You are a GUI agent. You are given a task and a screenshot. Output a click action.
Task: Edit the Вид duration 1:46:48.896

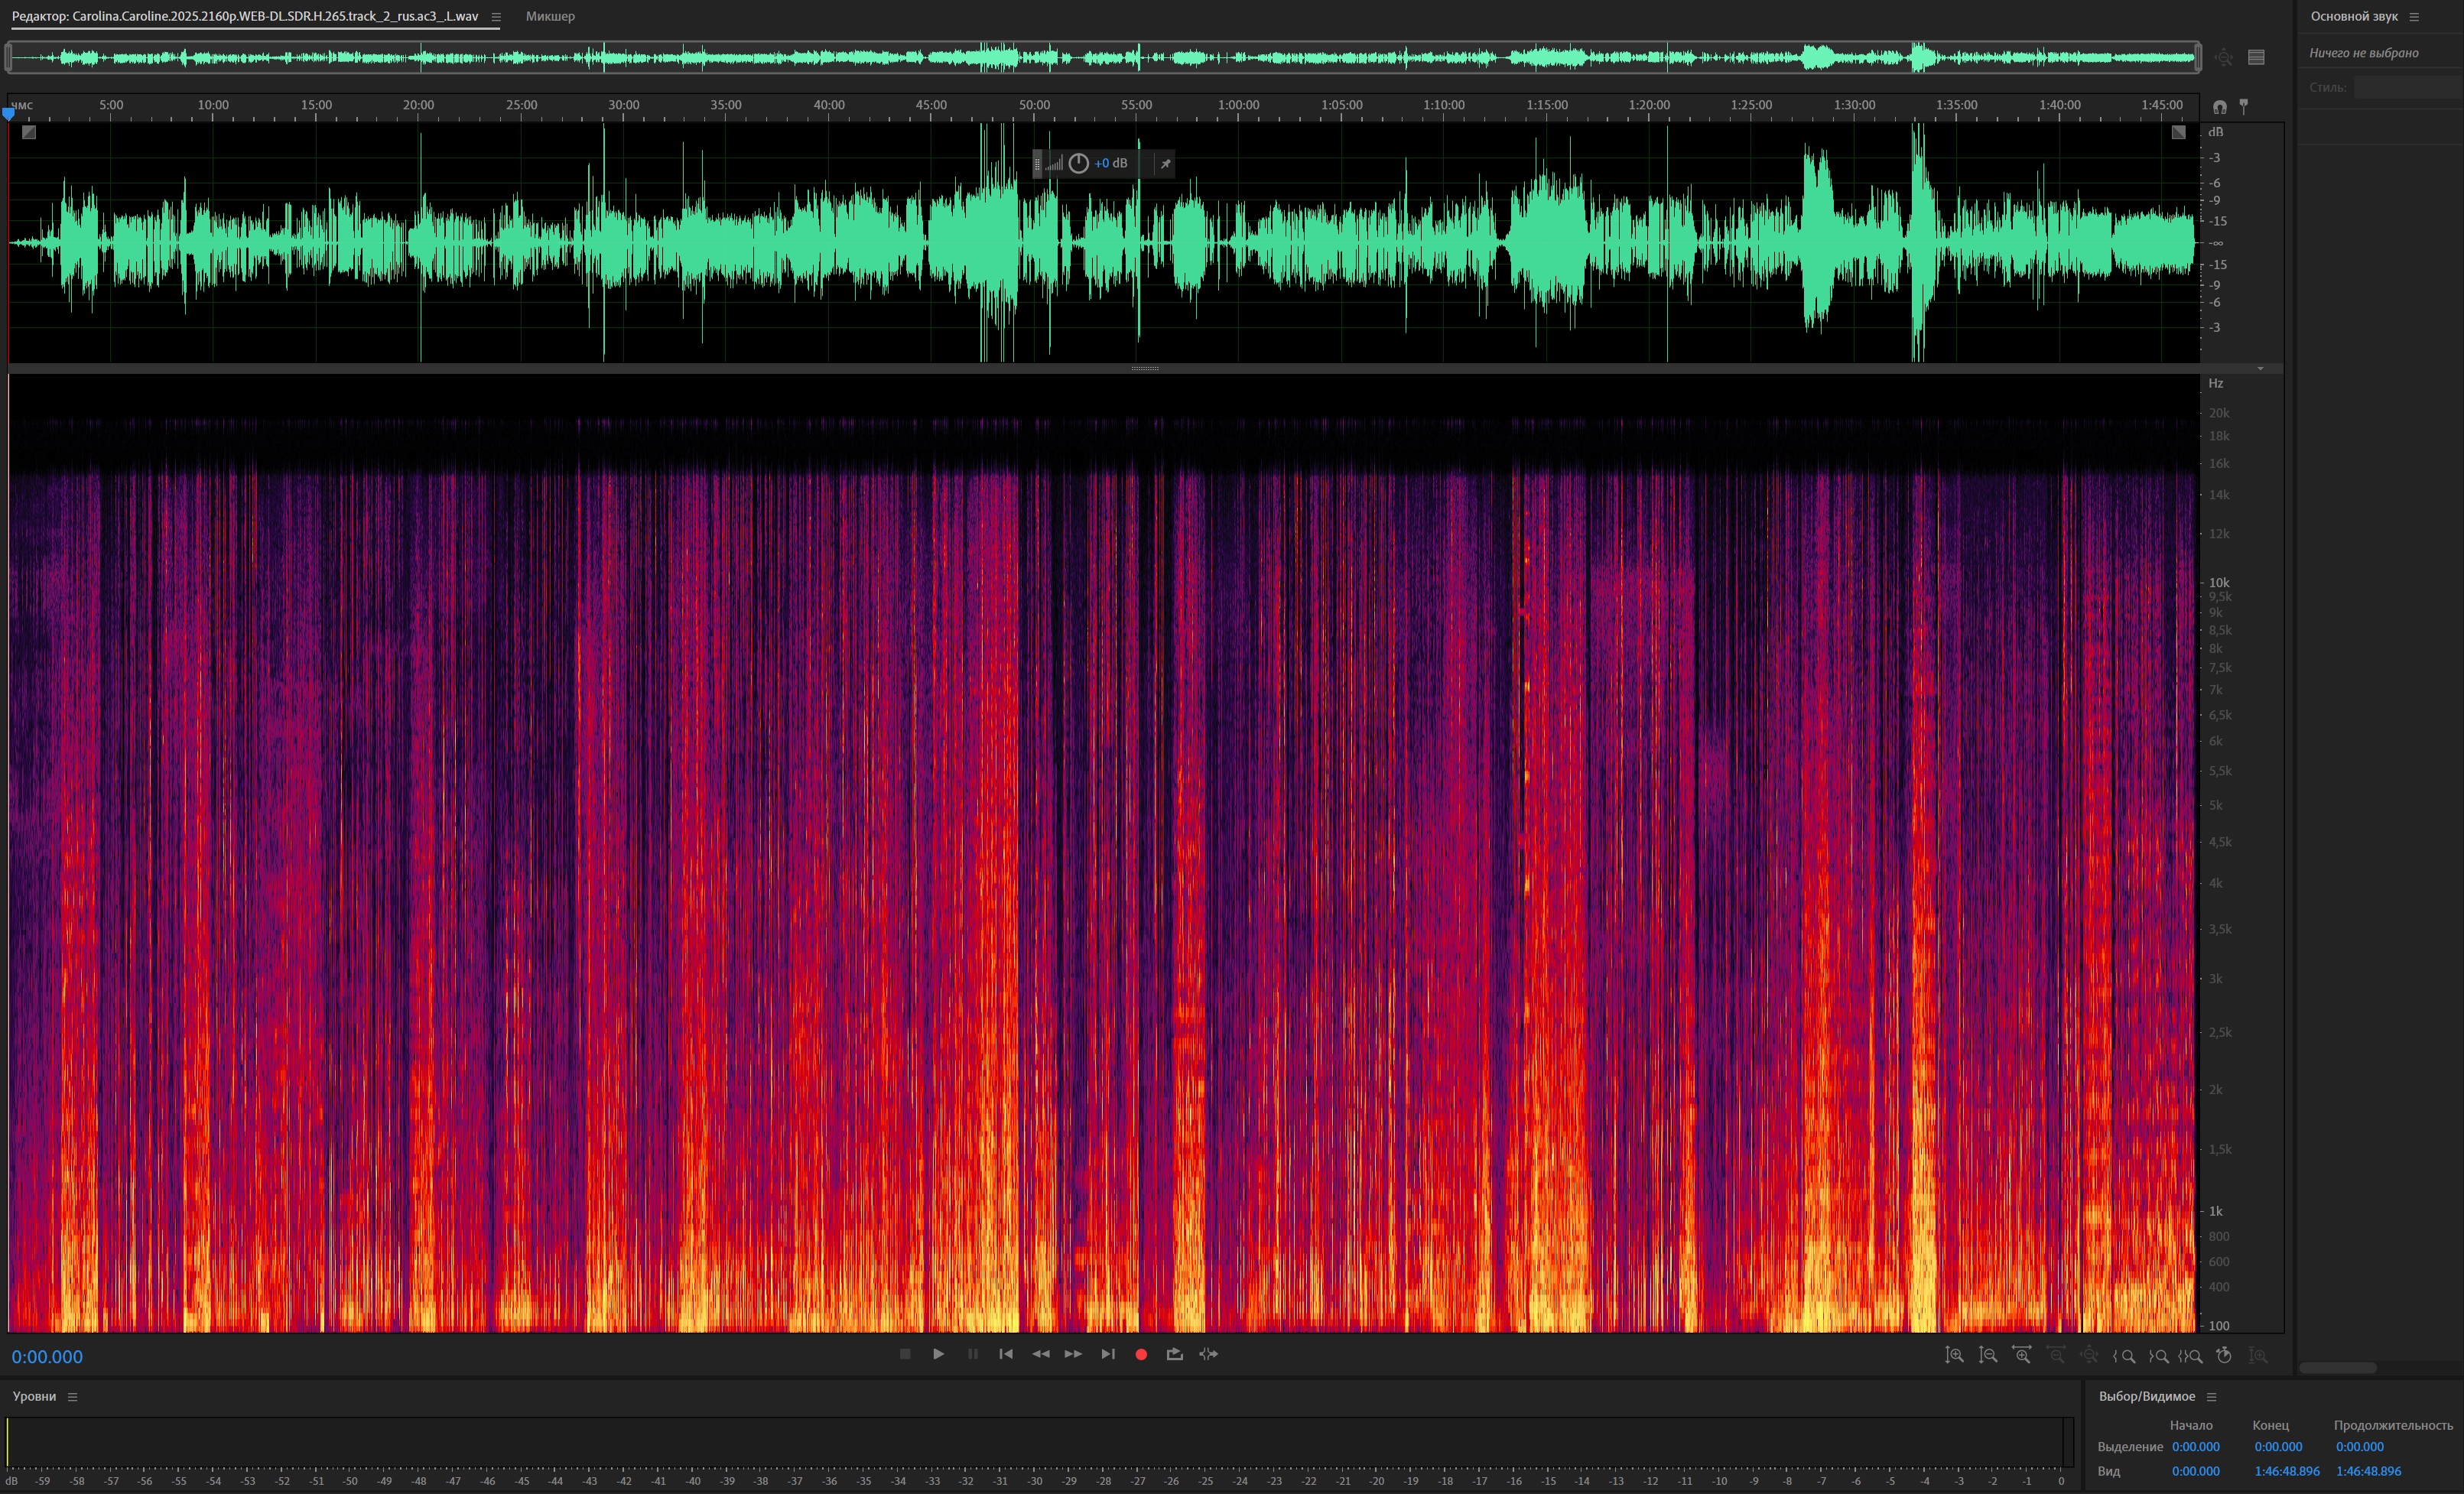point(2368,1471)
